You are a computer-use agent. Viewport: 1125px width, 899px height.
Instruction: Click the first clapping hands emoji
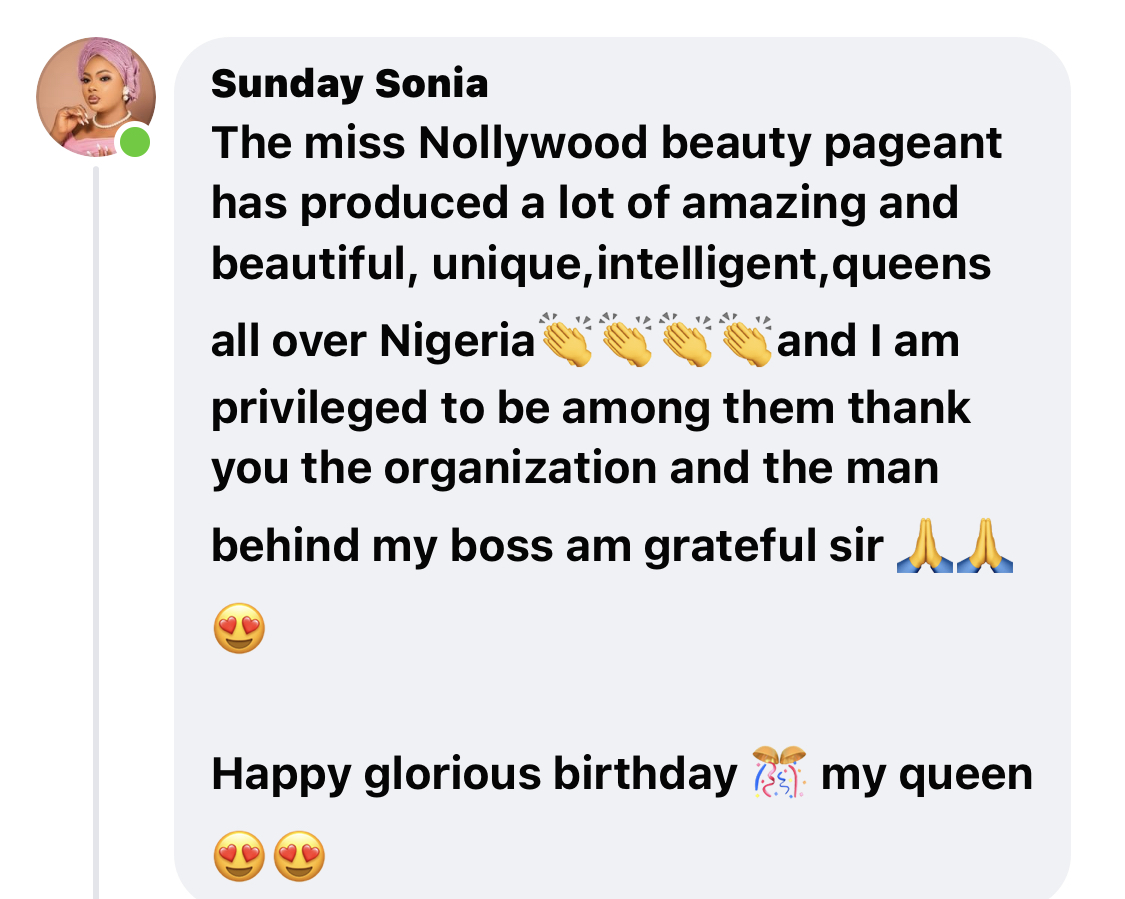[566, 340]
